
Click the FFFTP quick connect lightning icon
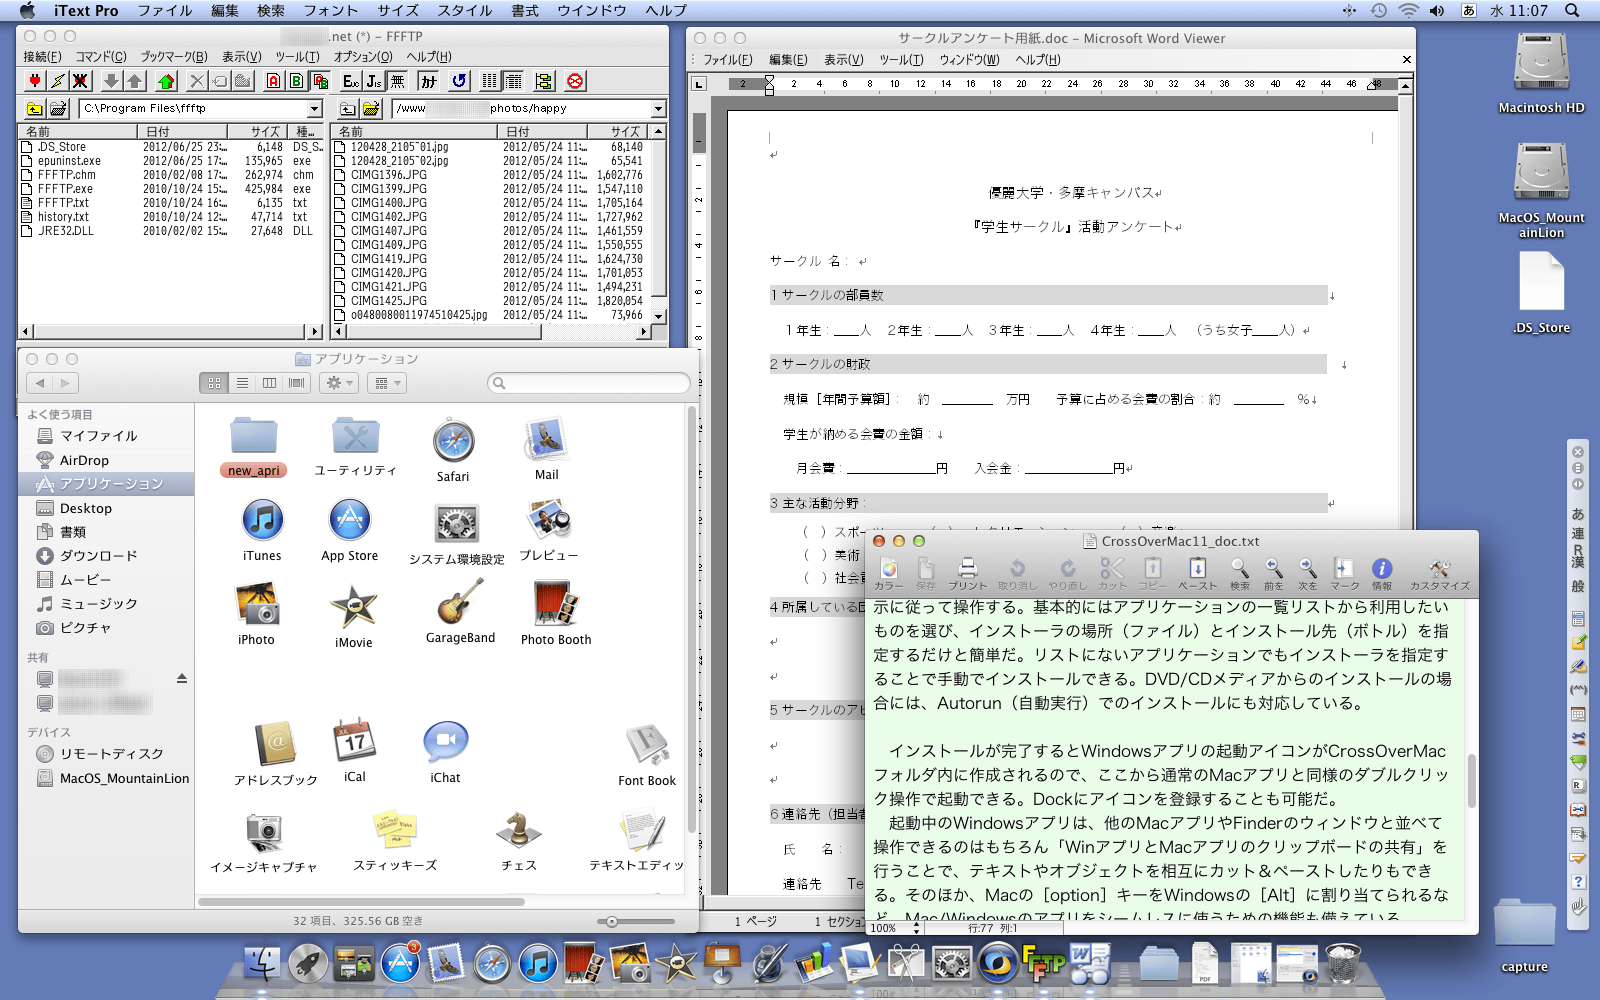coord(58,81)
